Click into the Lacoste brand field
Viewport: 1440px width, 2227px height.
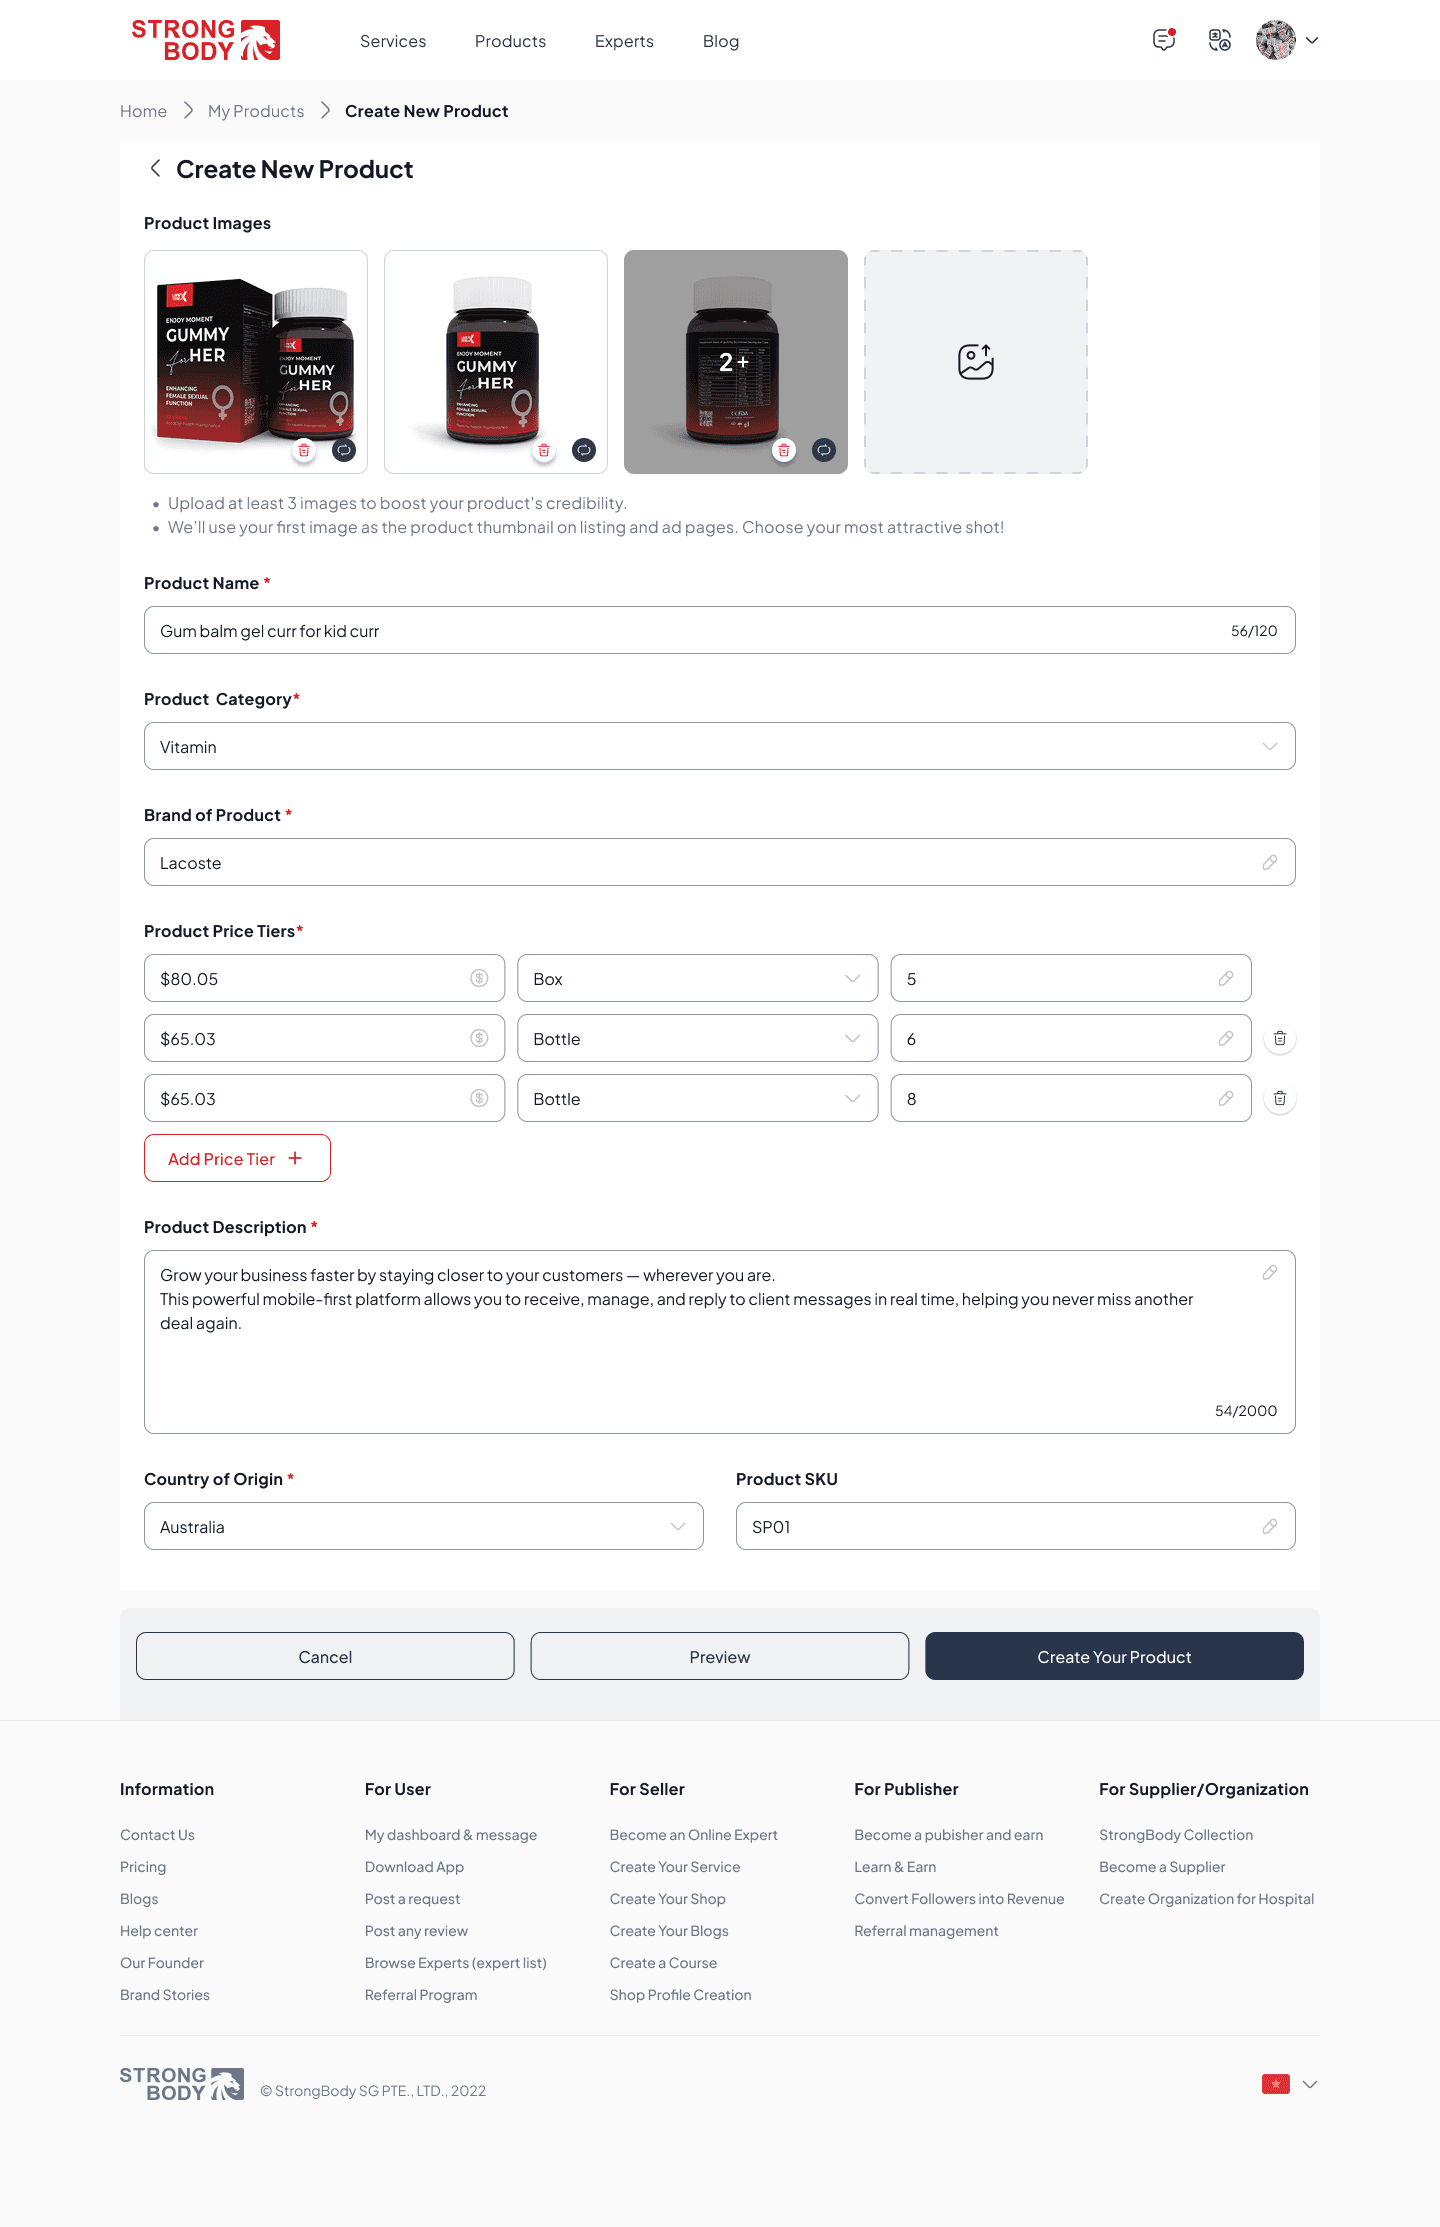pos(720,862)
